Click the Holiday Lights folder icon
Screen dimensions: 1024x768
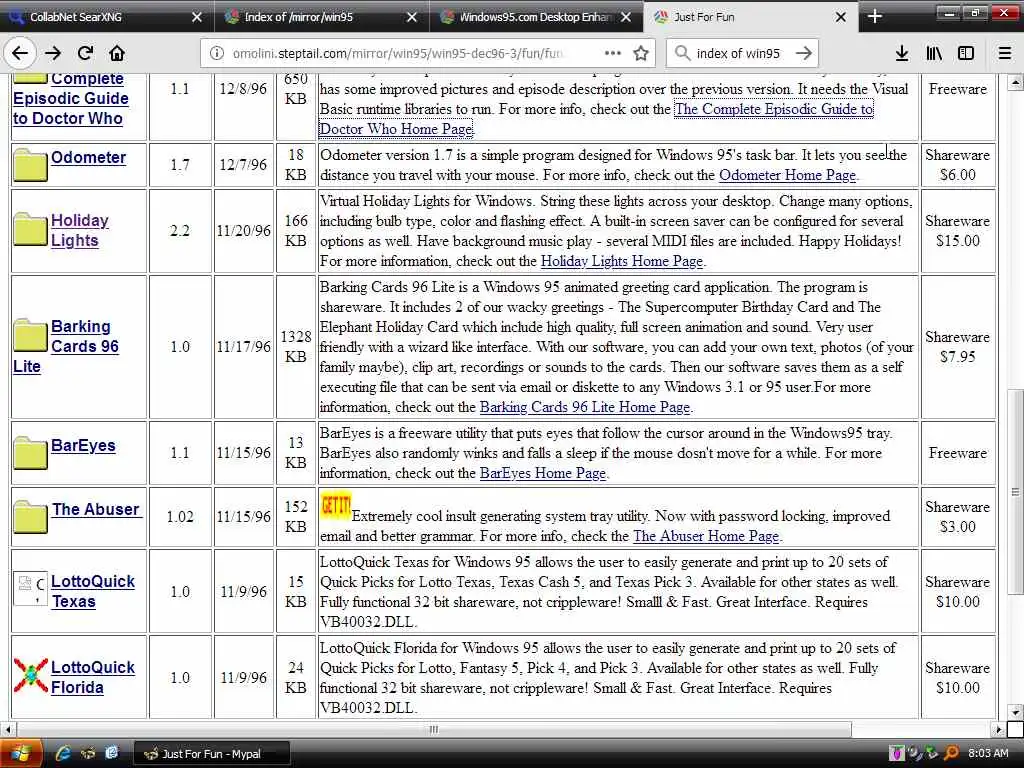pos(31,229)
